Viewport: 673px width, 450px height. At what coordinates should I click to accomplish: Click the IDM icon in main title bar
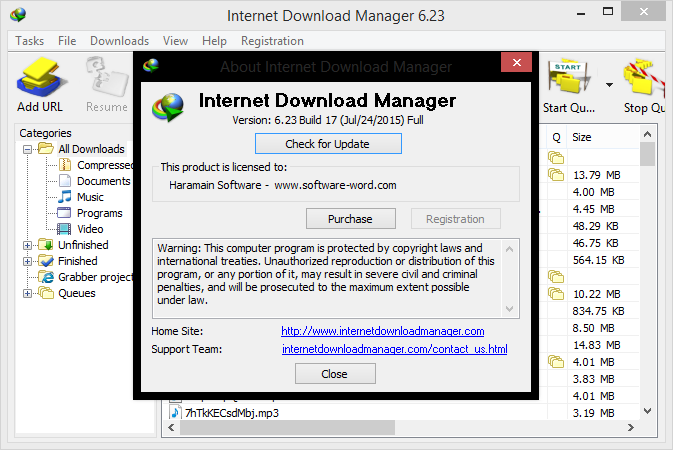tap(18, 15)
